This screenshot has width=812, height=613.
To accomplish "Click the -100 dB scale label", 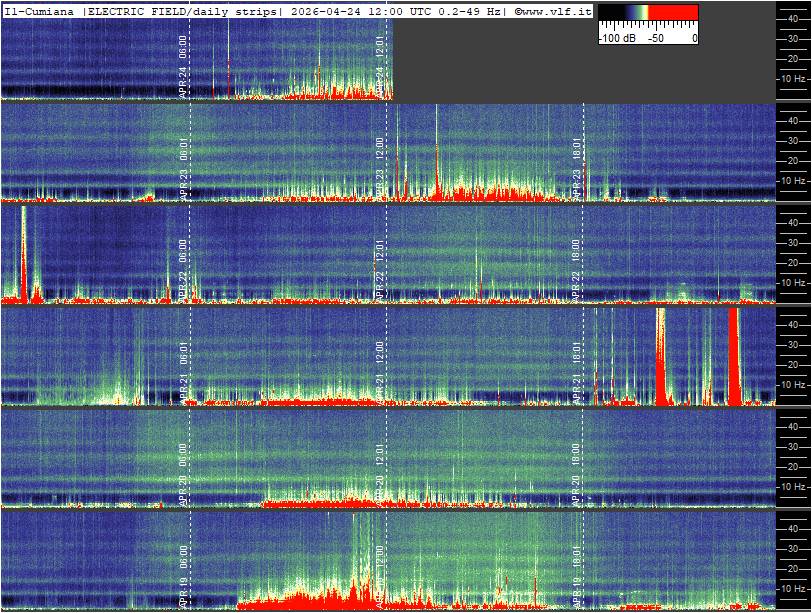I will point(617,38).
